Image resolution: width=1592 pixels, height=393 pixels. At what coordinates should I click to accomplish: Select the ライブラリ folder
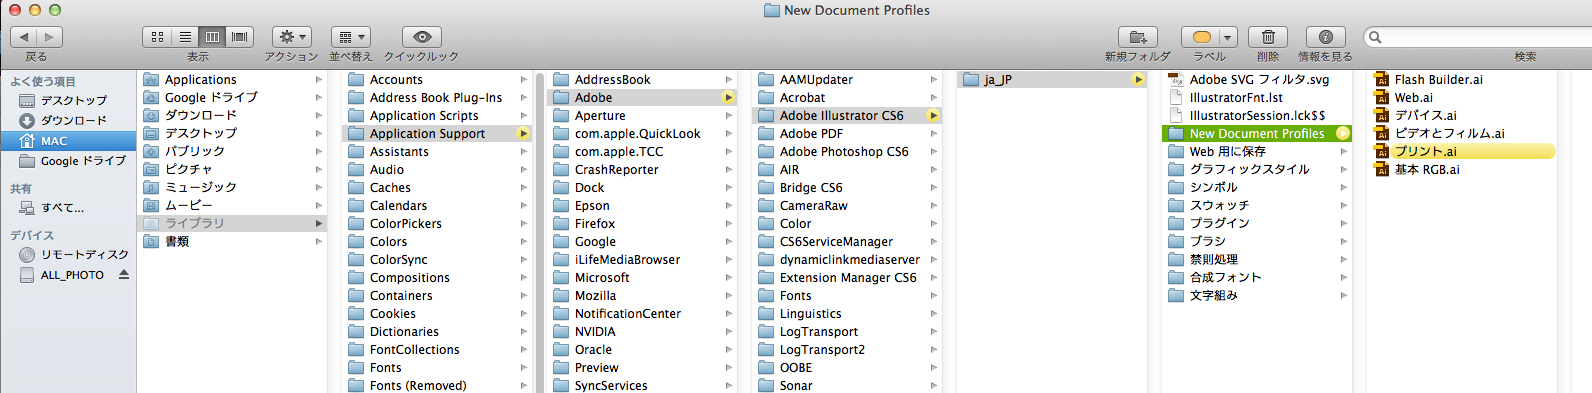click(232, 223)
